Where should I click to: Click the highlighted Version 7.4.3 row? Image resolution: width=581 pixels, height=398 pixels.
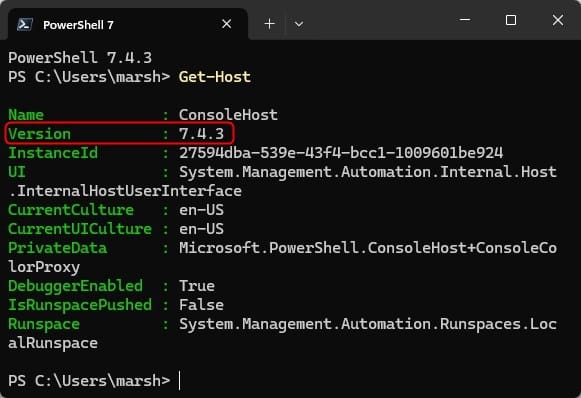coord(120,133)
